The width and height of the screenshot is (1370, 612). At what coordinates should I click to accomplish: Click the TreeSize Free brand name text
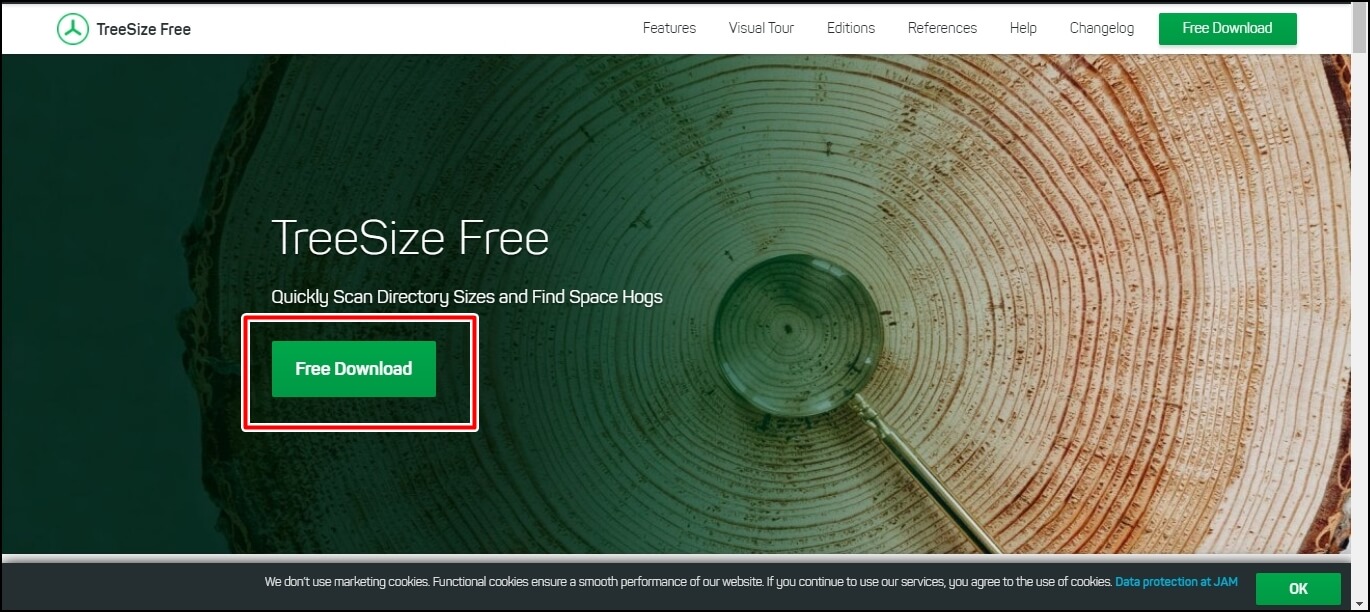click(144, 29)
